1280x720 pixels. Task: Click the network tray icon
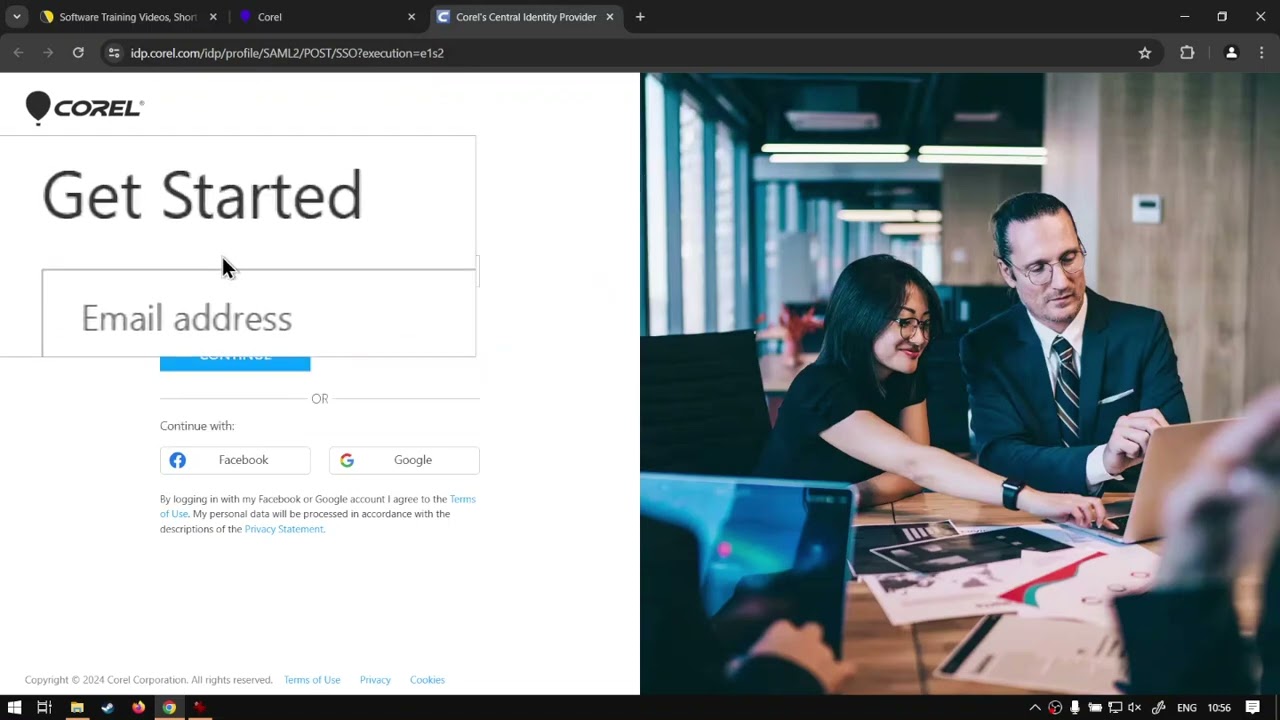(1115, 708)
